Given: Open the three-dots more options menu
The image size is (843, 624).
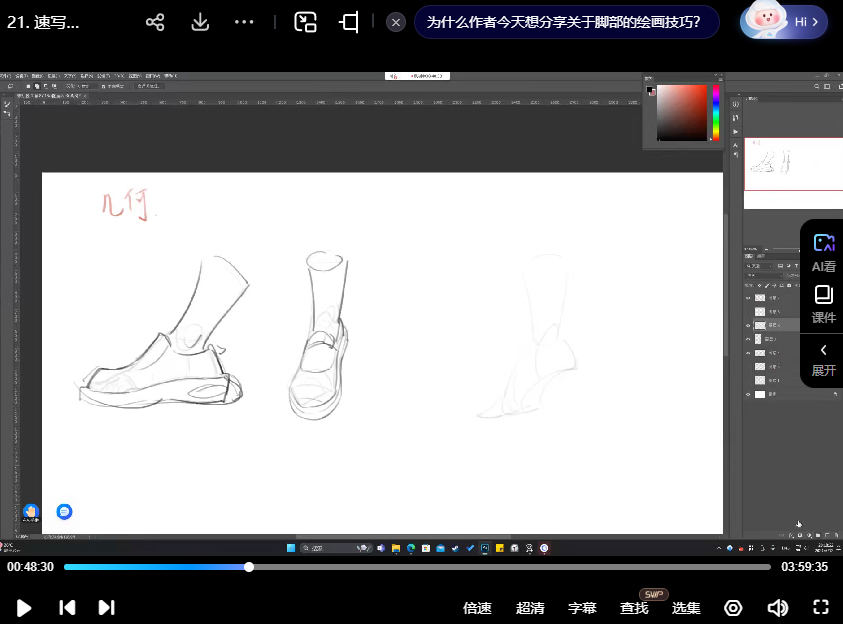Looking at the screenshot, I should (244, 22).
